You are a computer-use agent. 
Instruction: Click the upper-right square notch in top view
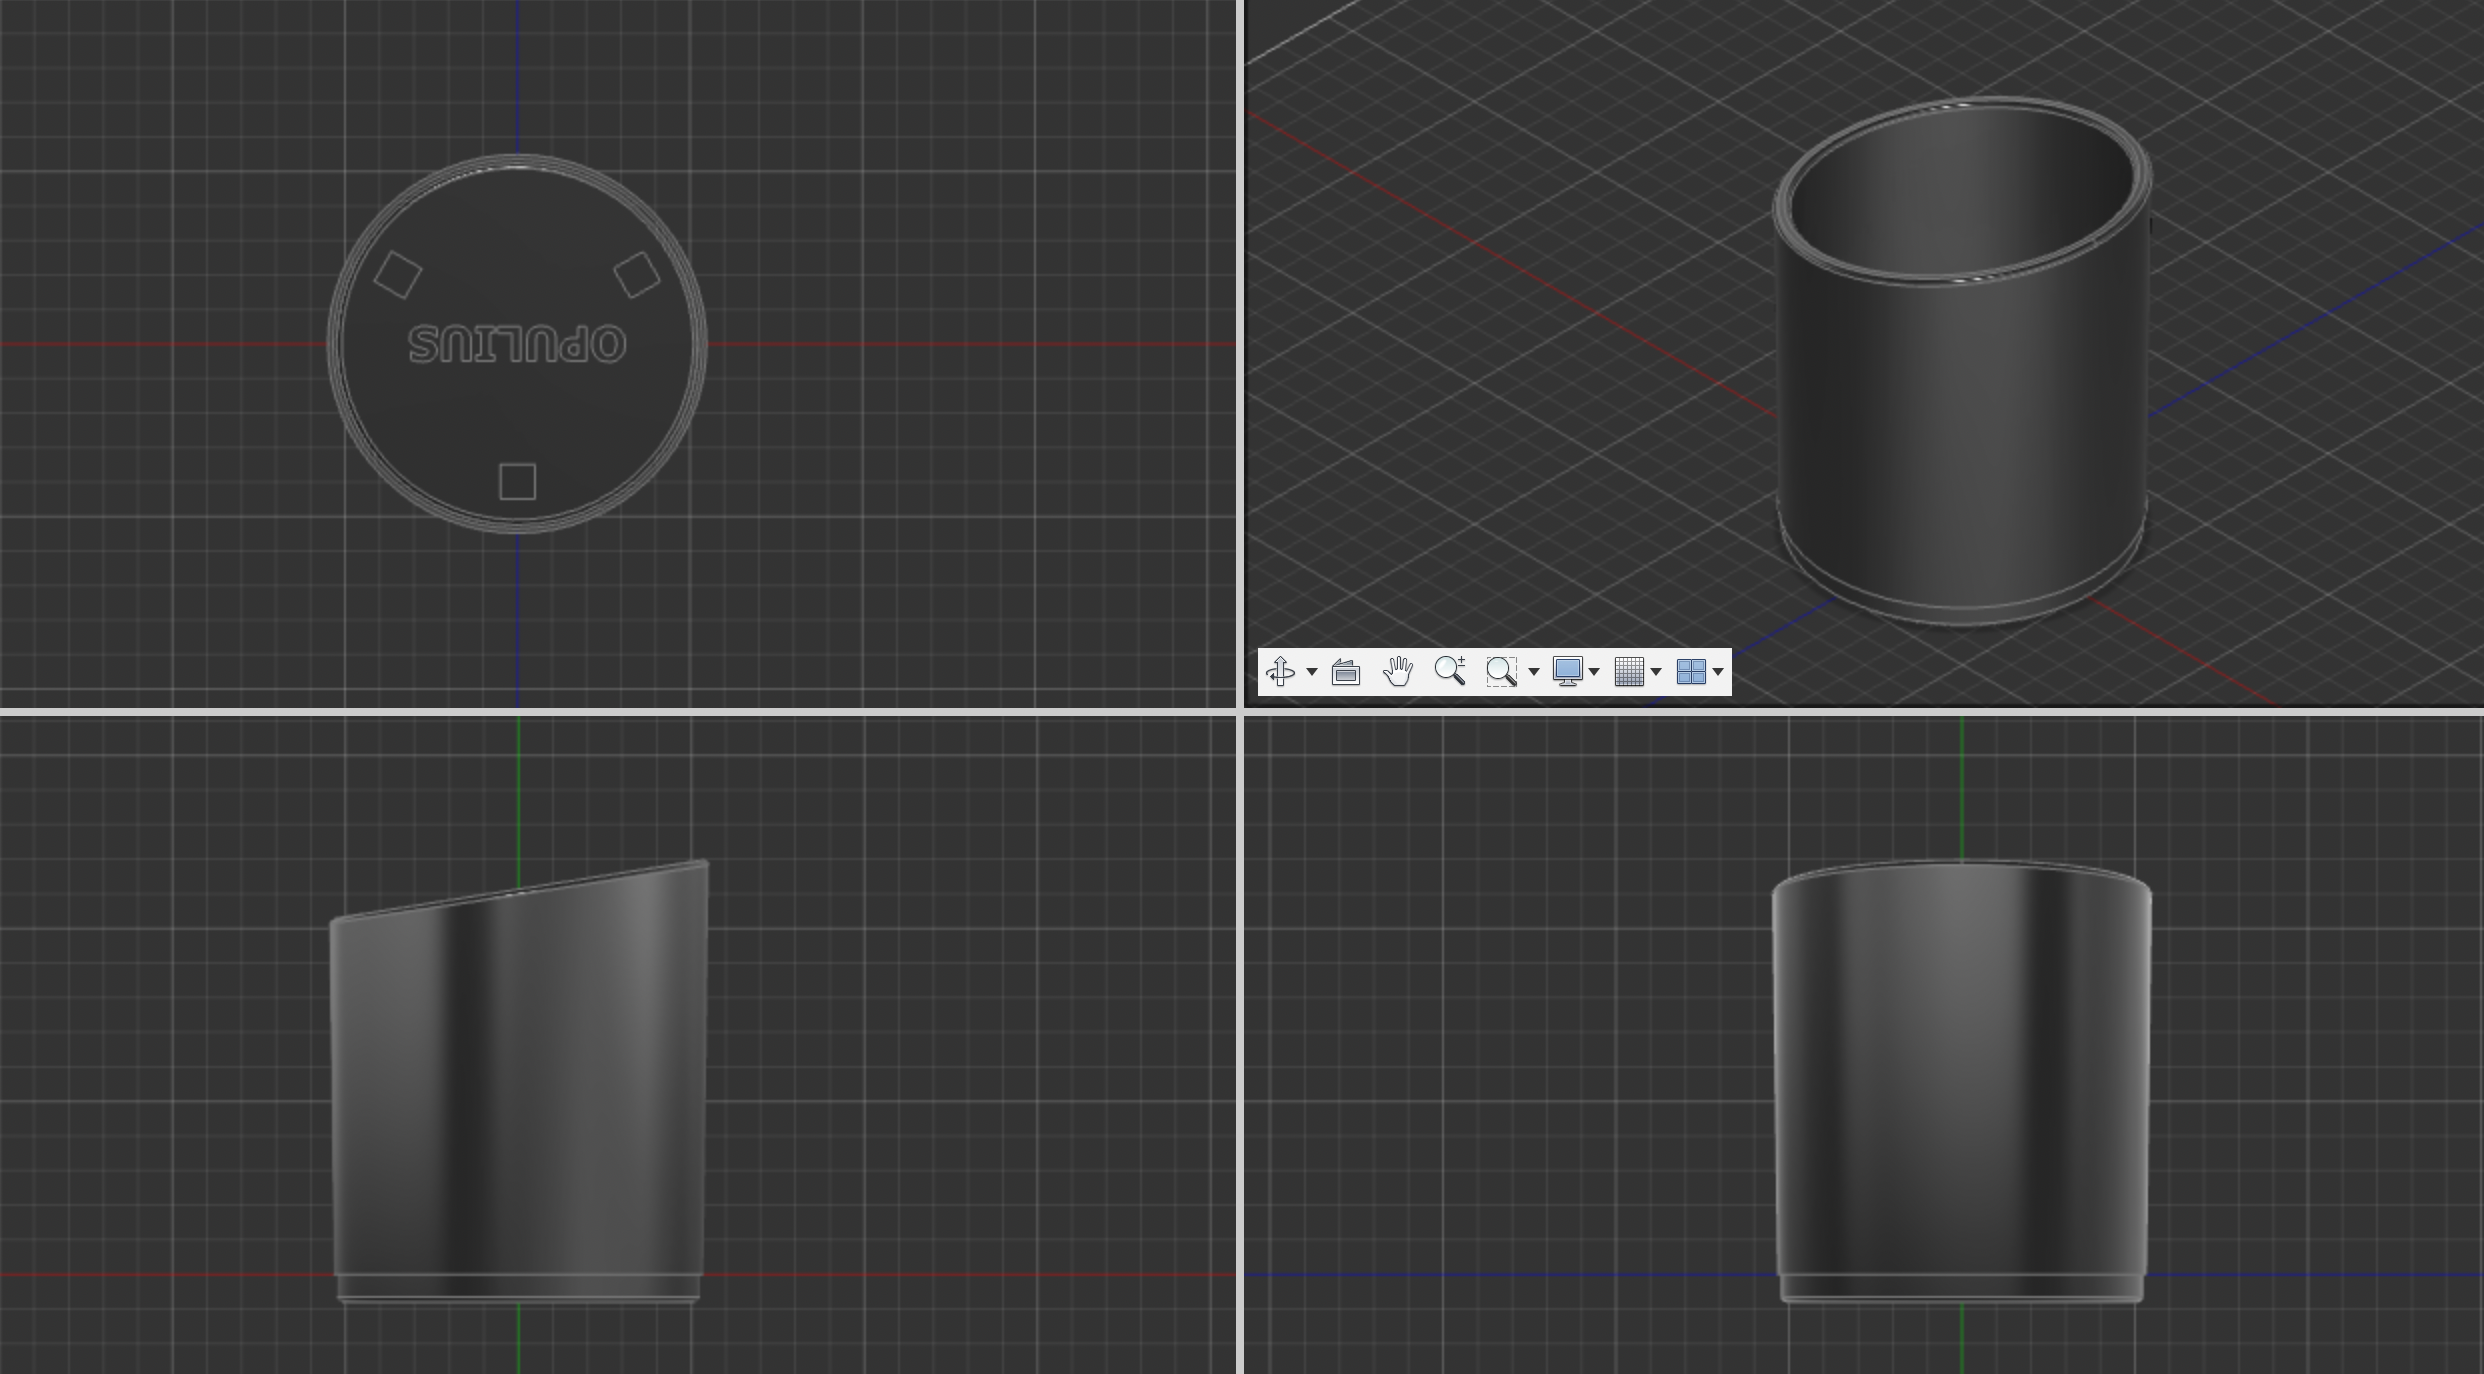[637, 274]
